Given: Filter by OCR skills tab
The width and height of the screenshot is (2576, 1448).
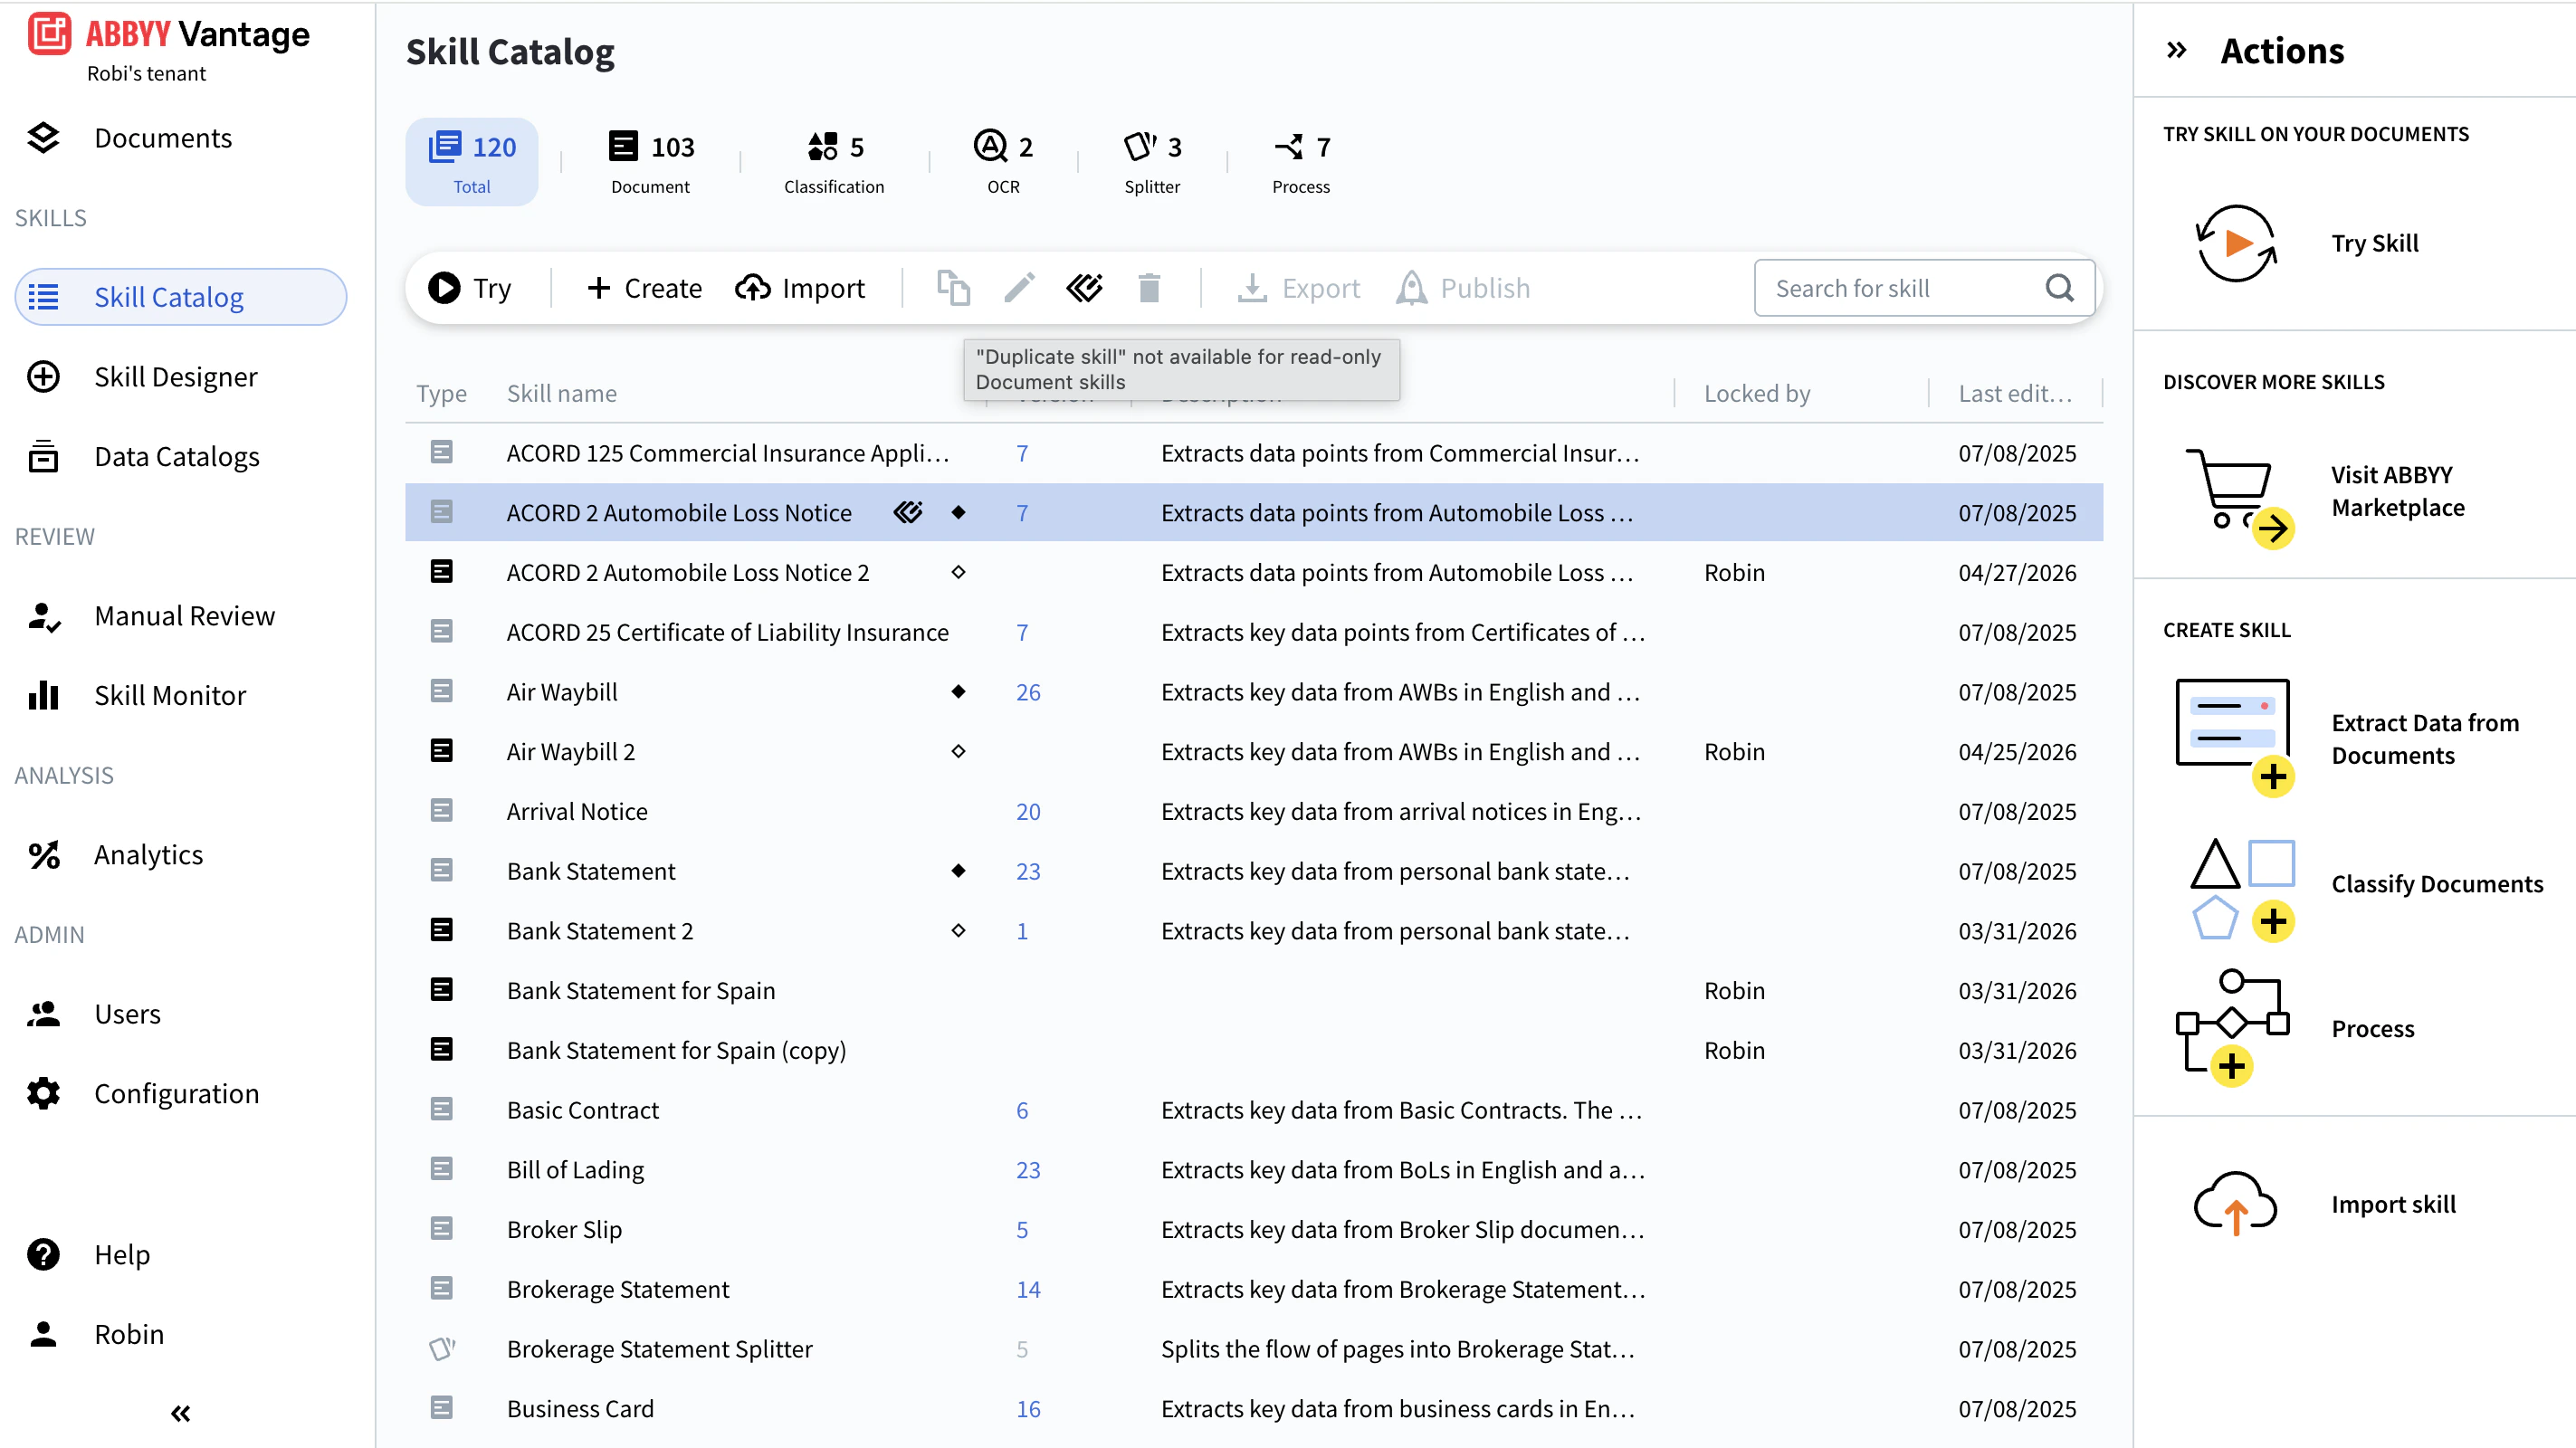Looking at the screenshot, I should pyautogui.click(x=1003, y=163).
